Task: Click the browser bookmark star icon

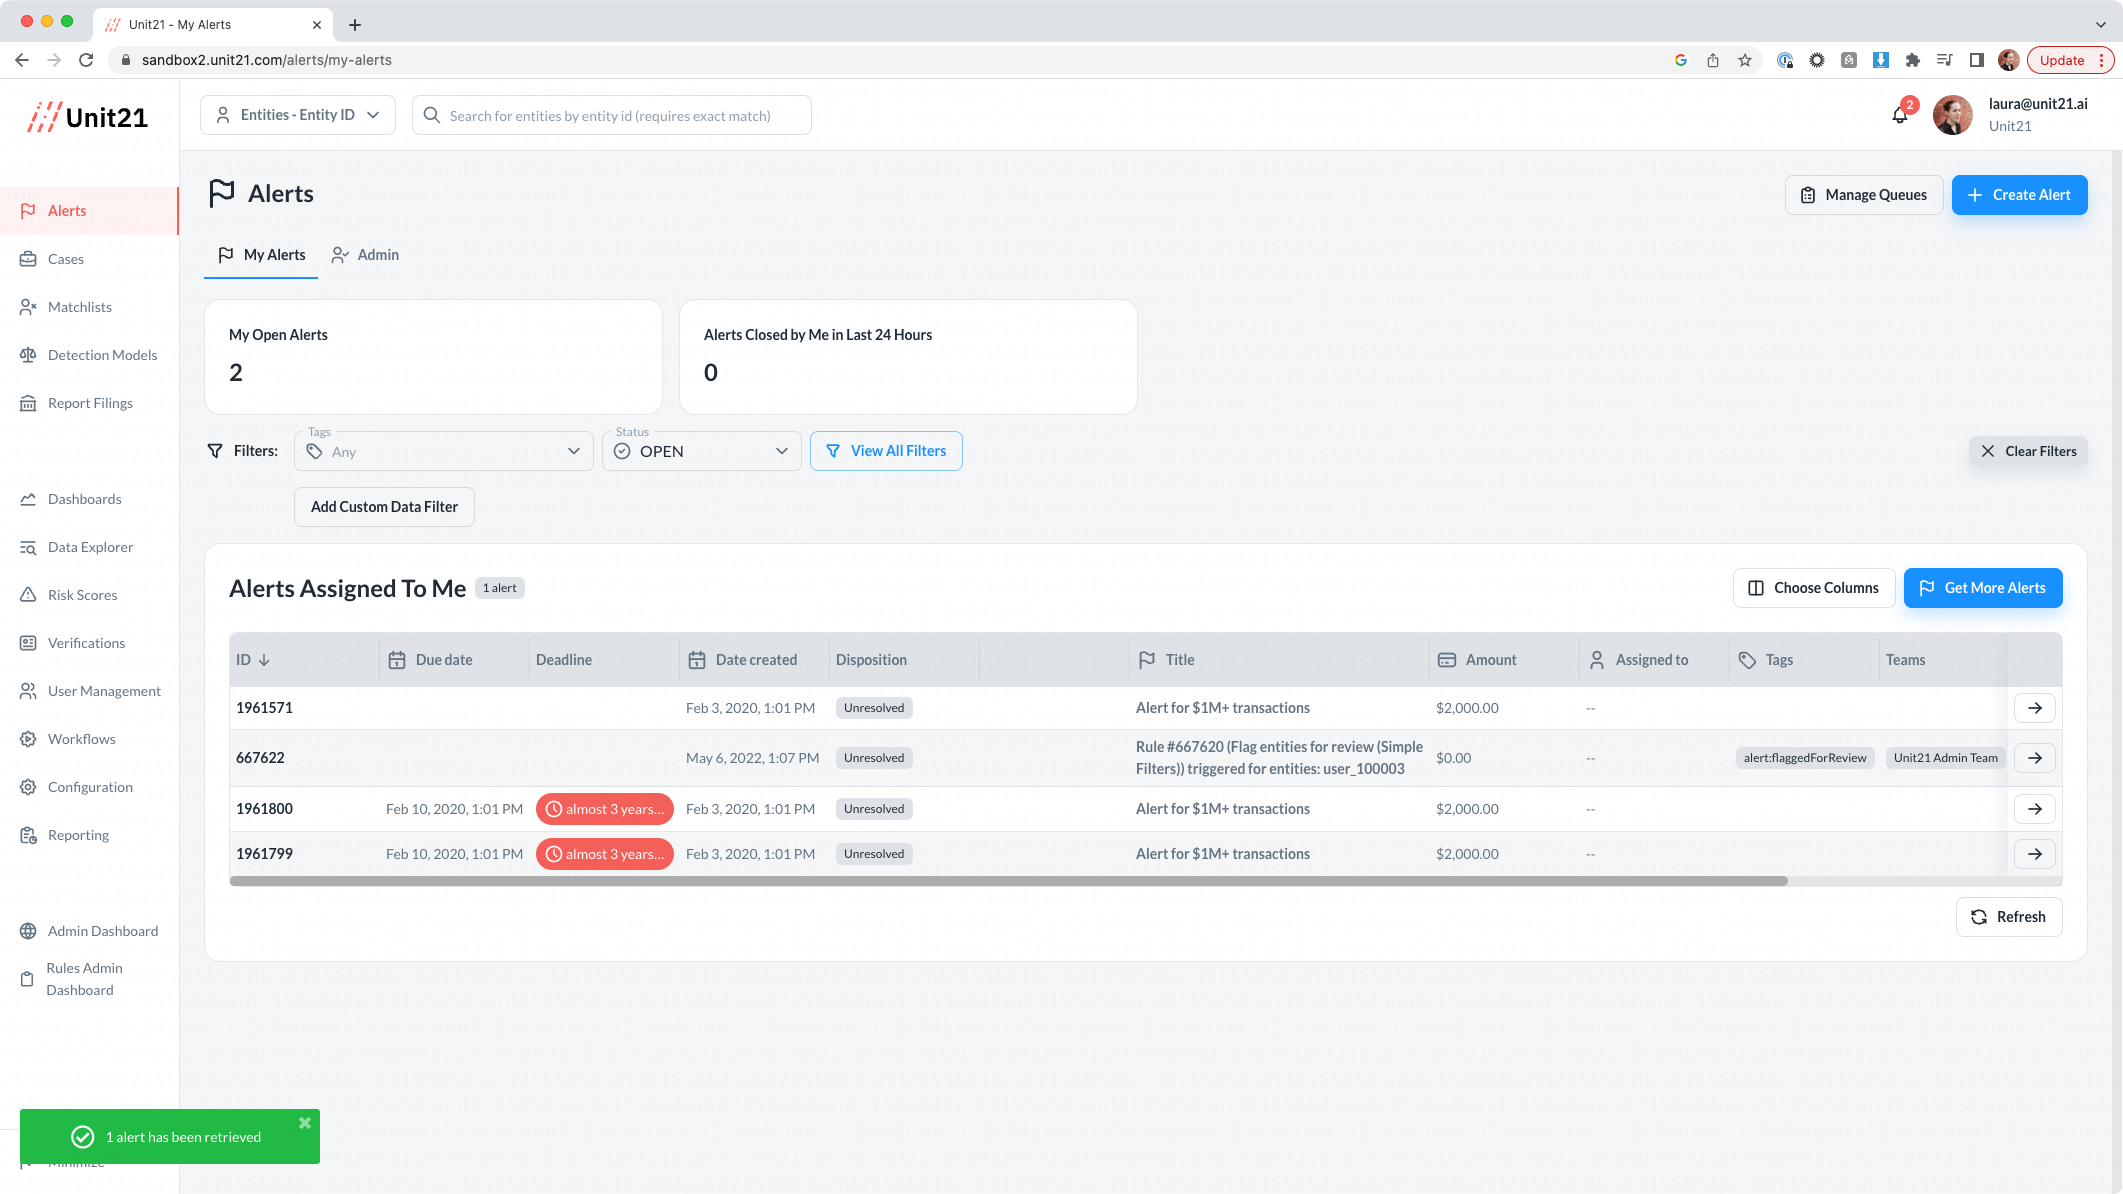Action: [x=1745, y=60]
